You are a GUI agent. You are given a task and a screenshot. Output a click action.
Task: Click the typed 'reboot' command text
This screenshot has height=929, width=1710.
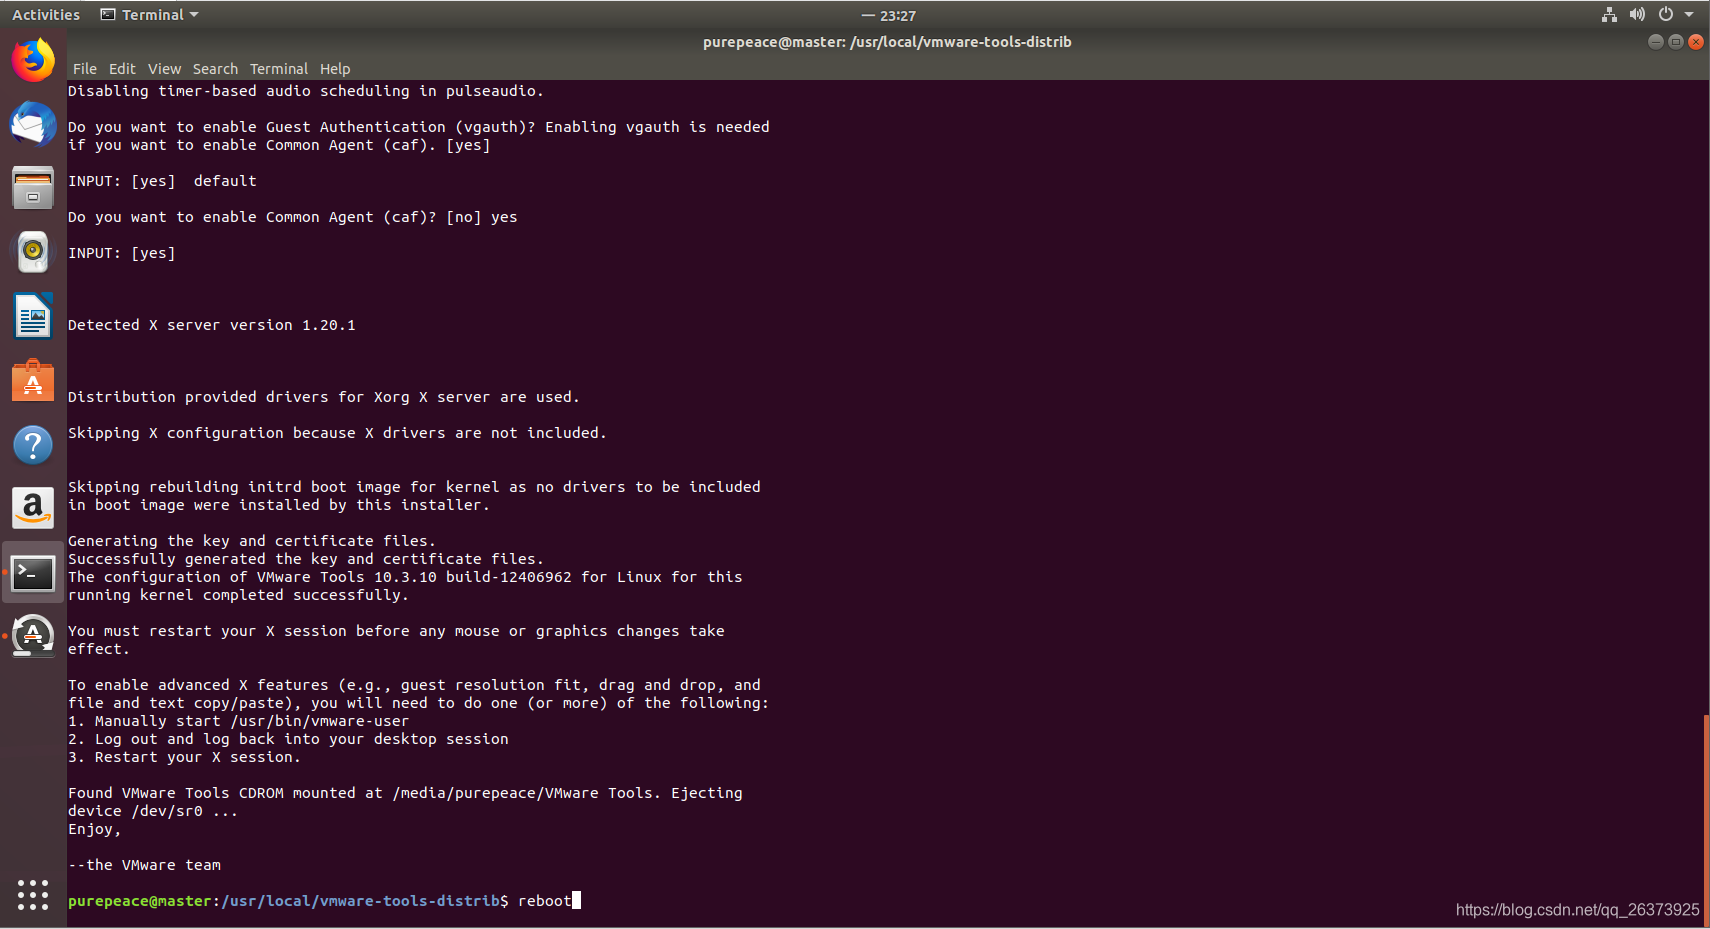pos(545,901)
